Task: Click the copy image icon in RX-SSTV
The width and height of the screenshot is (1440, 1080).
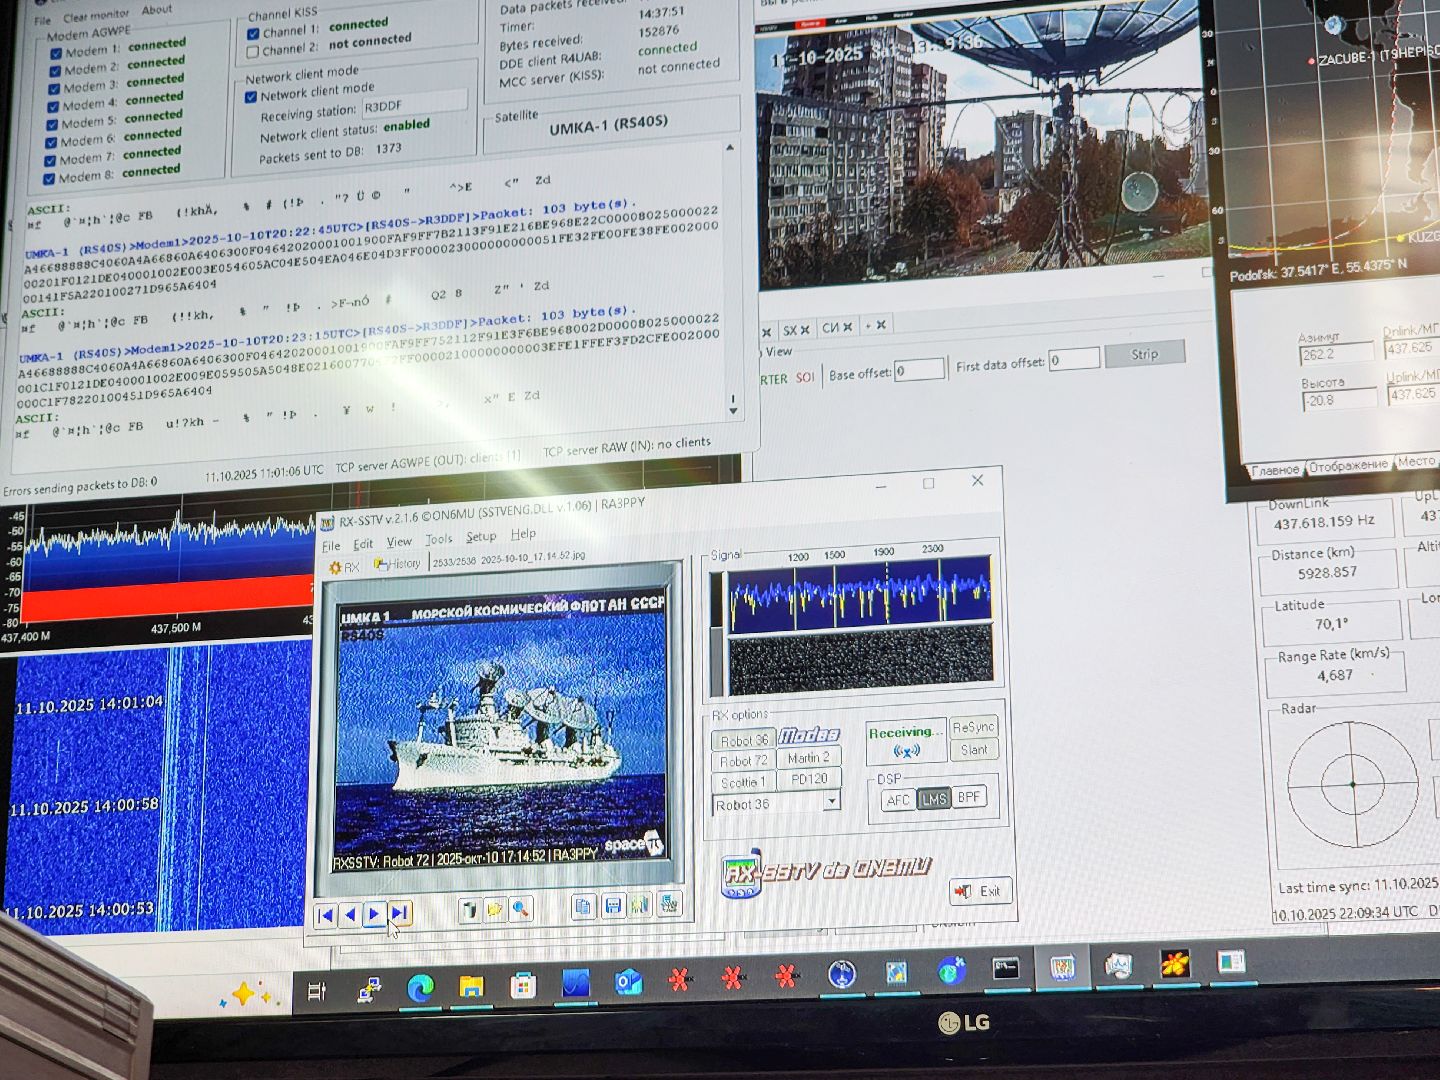Action: (584, 907)
